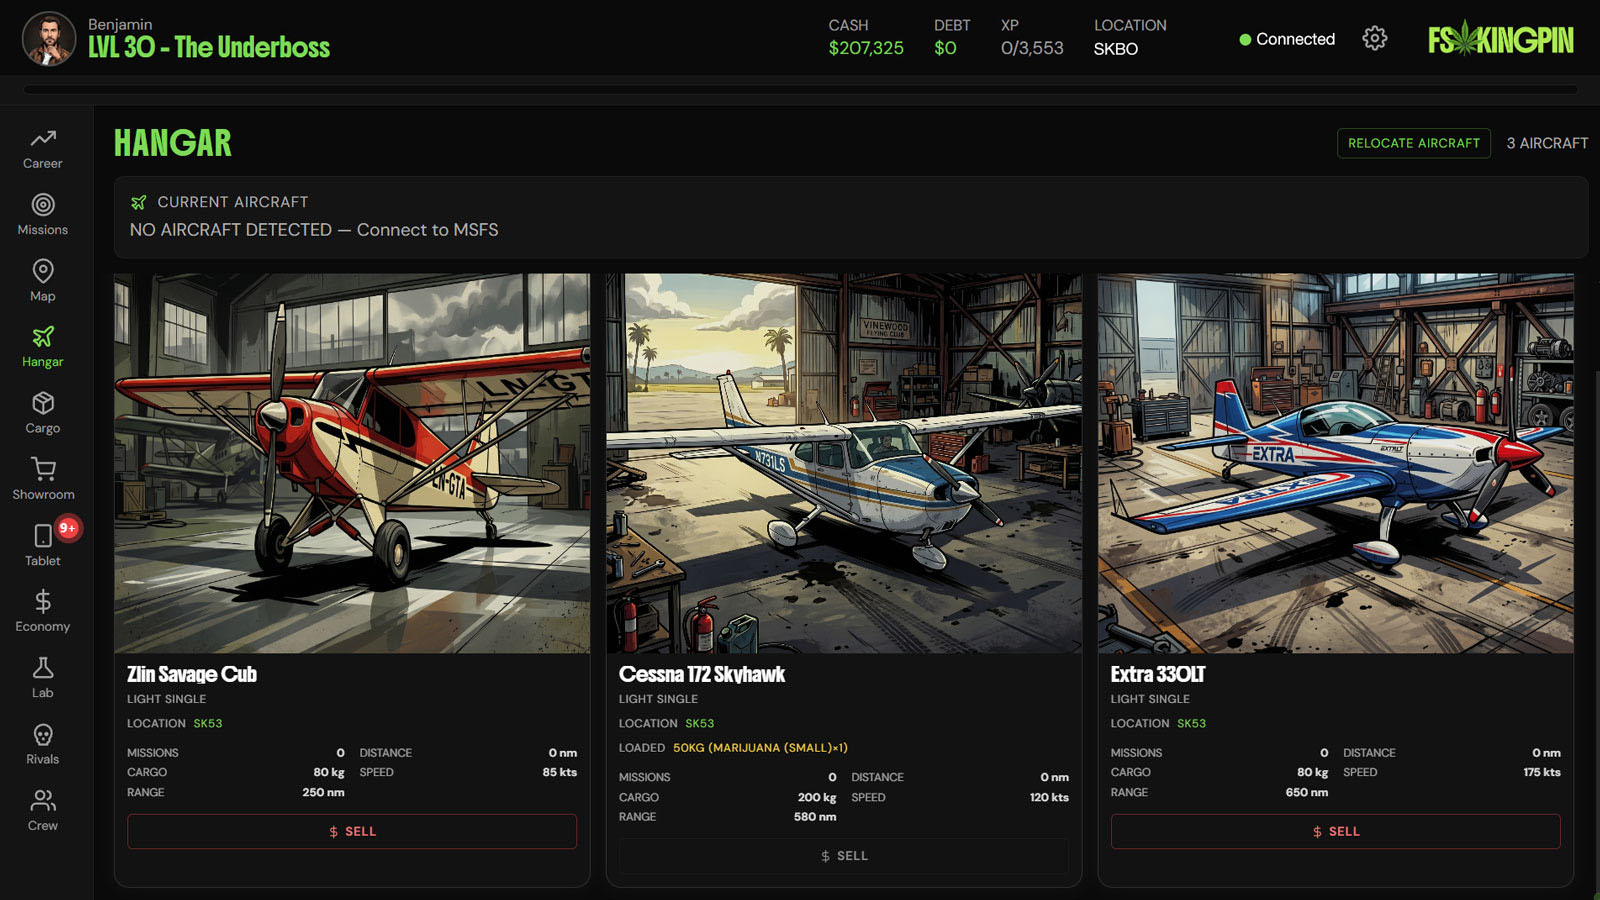Click Cessna speed value 120 kts
The height and width of the screenshot is (900, 1600).
tap(1049, 797)
